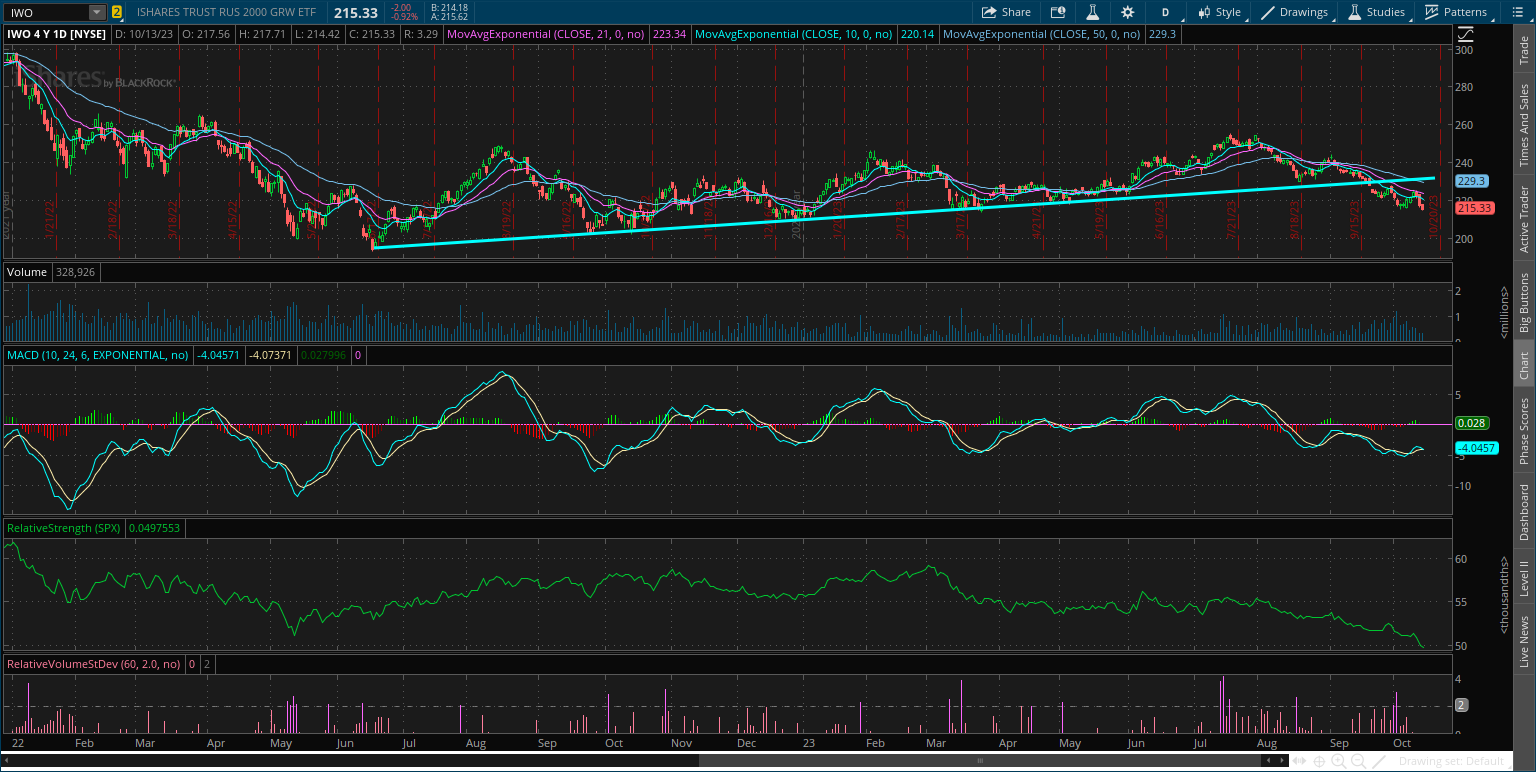
Task: Click the zoom in magnifier icon
Action: point(1338,761)
